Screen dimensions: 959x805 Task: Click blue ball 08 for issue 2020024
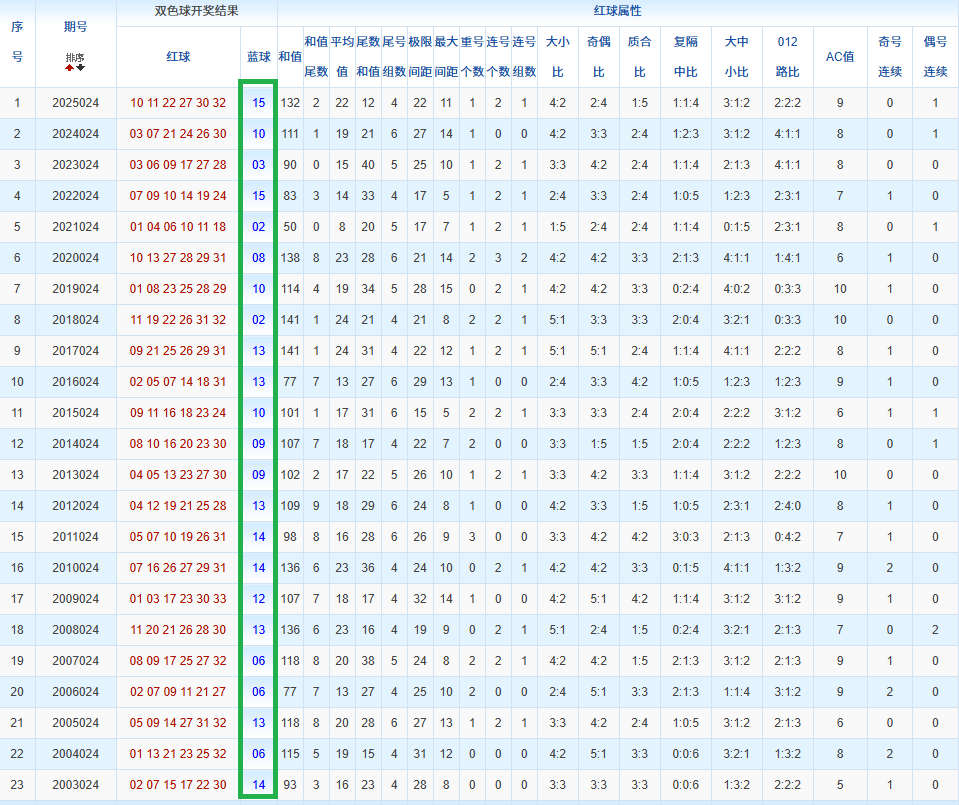coord(259,258)
